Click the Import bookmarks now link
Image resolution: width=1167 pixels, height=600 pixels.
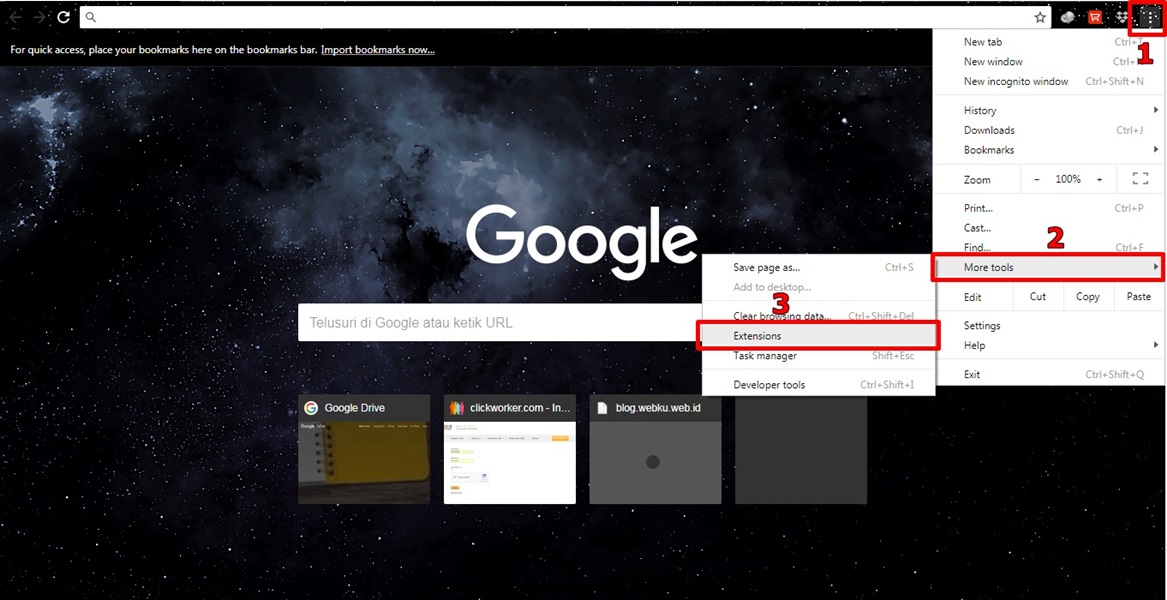click(x=376, y=49)
